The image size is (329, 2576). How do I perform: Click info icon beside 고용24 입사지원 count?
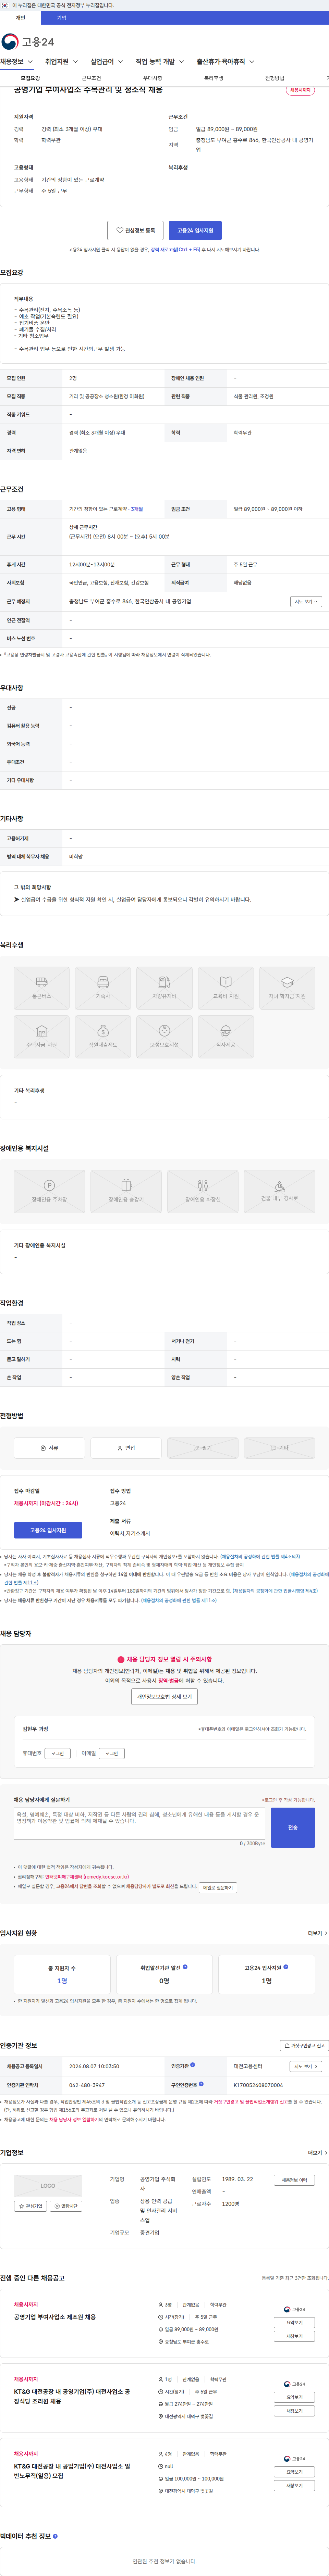point(286,1967)
